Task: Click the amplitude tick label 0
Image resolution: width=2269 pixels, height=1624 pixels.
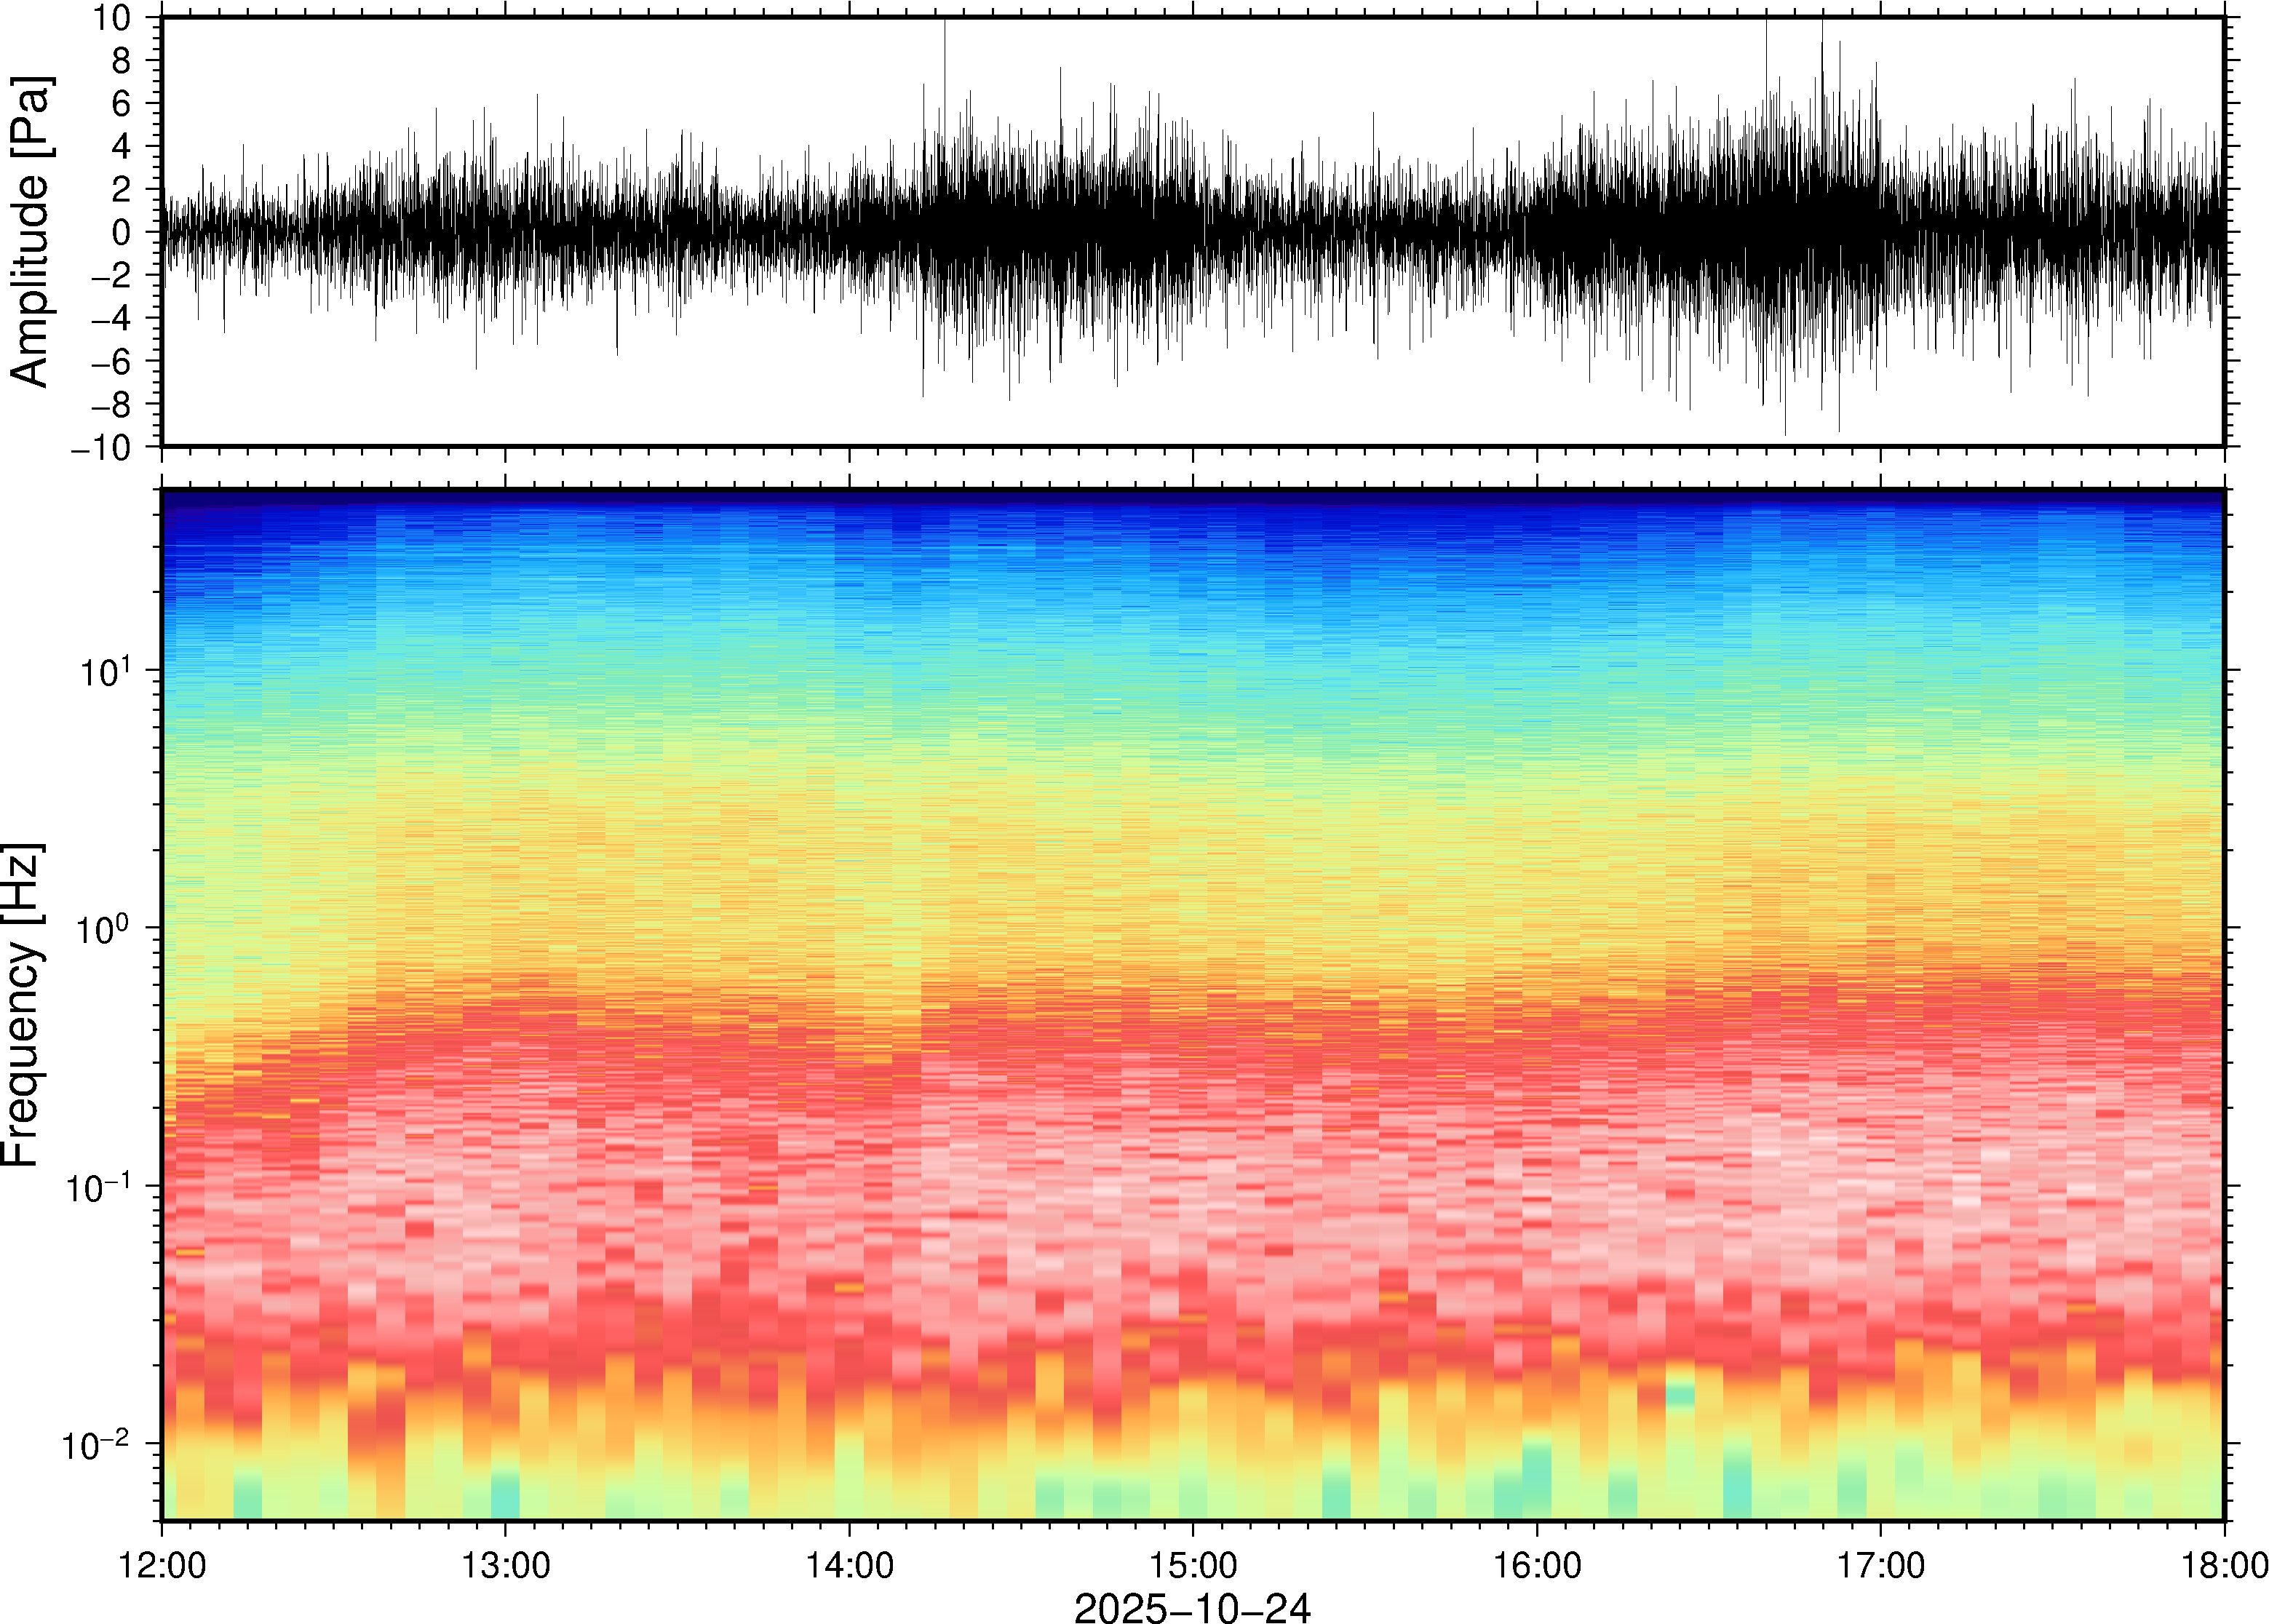Action: click(121, 232)
